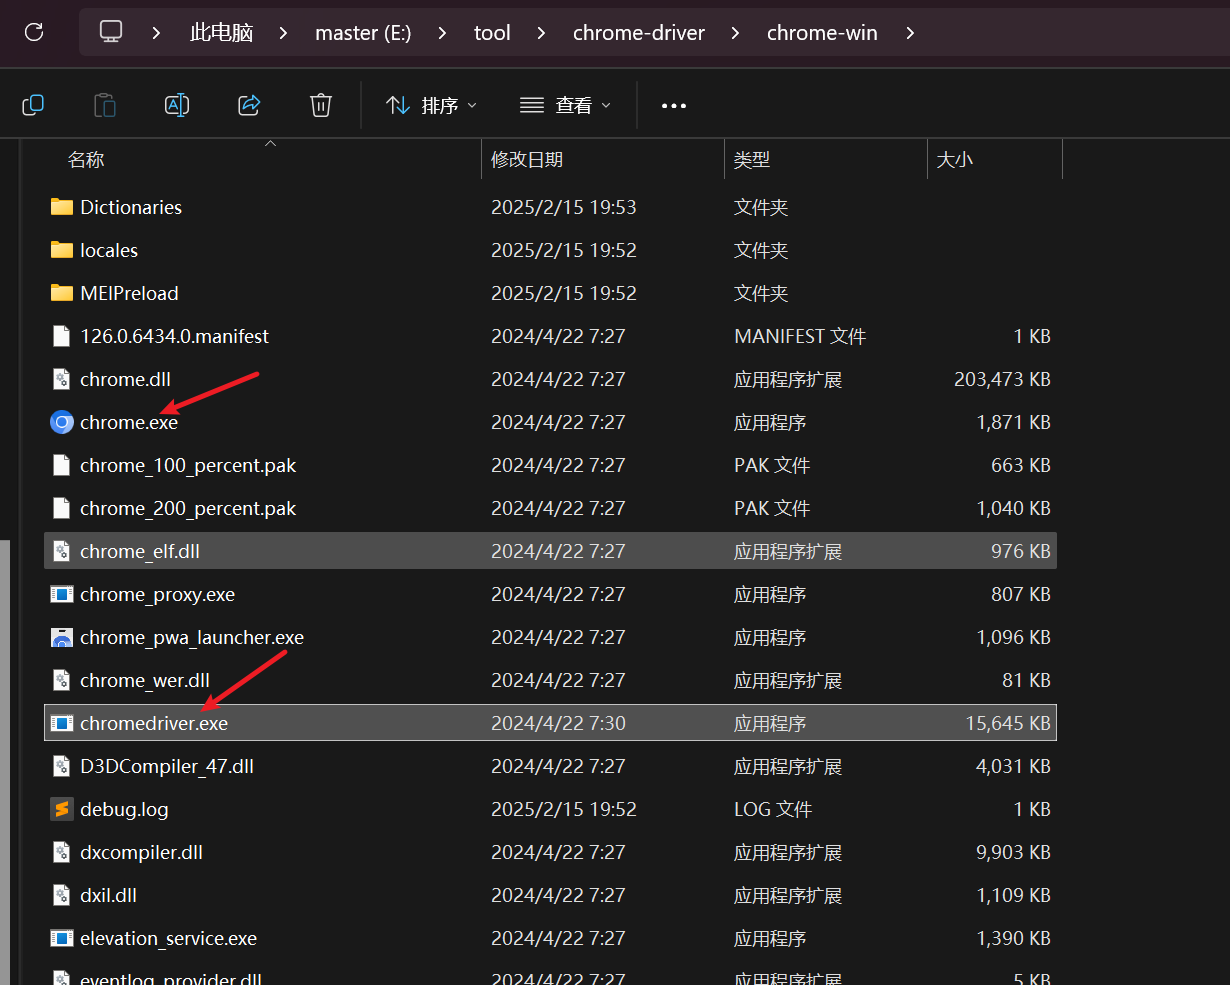The height and width of the screenshot is (985, 1230).
Task: Click the Share icon in toolbar
Action: coord(249,105)
